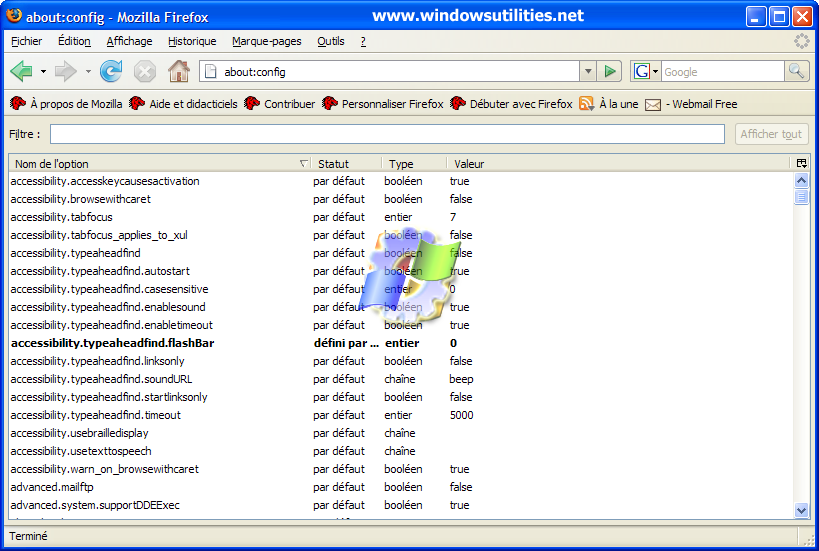Viewport: 819px width, 551px height.
Task: Open the Historique menu
Action: point(192,41)
